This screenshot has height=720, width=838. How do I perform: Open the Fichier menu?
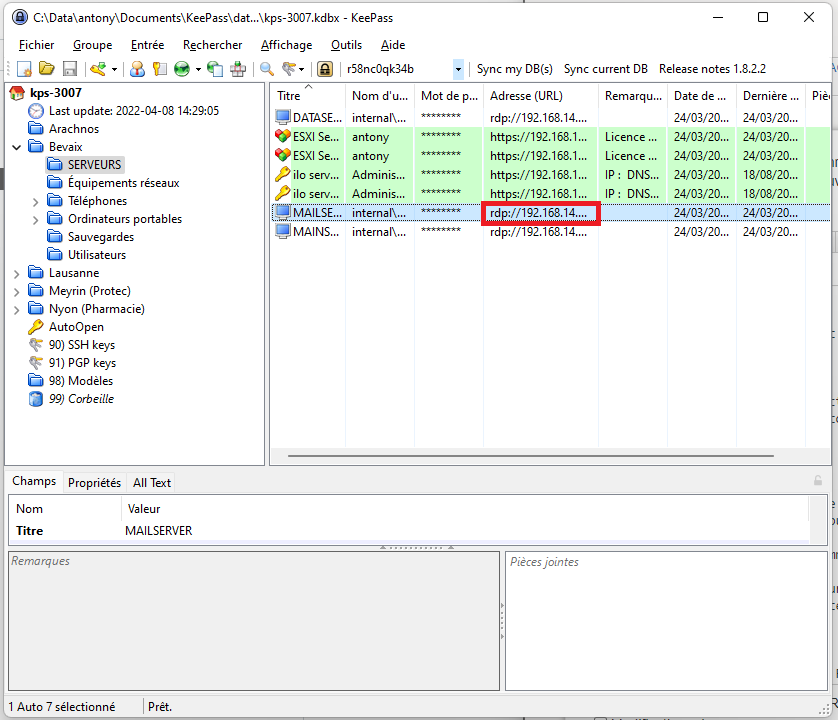pos(36,45)
